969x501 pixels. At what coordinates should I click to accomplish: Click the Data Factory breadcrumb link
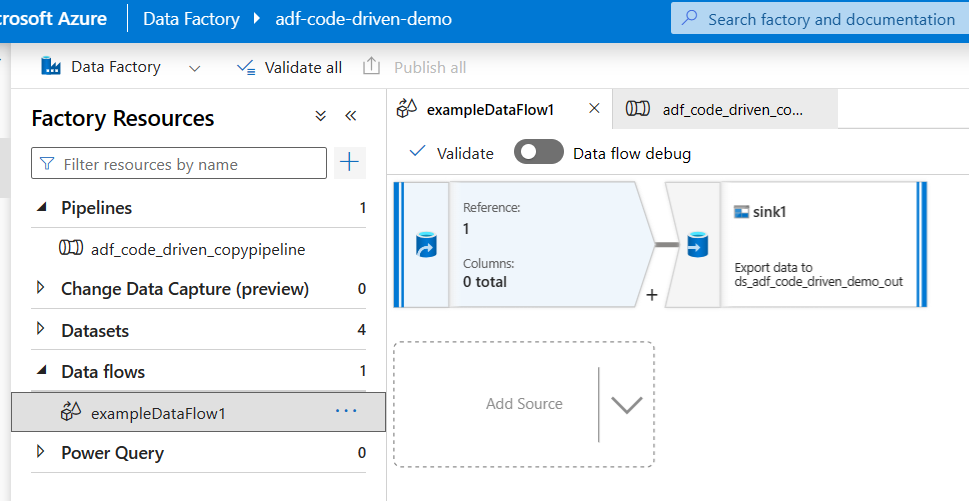point(191,19)
